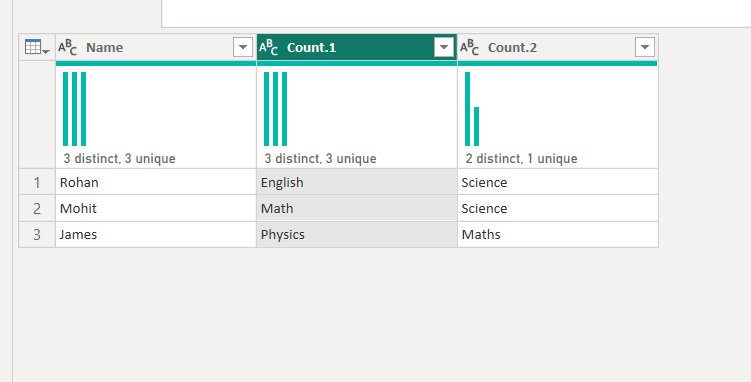Open the Count.1 column filter dropdown

(444, 47)
